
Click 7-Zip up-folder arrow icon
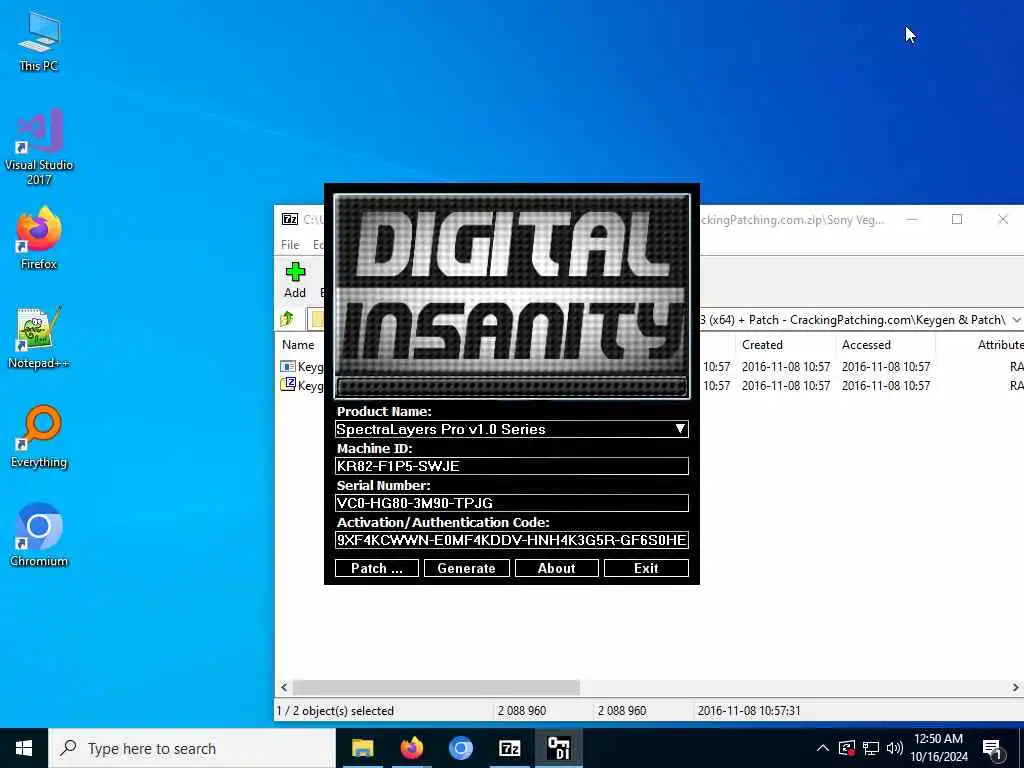(x=287, y=319)
